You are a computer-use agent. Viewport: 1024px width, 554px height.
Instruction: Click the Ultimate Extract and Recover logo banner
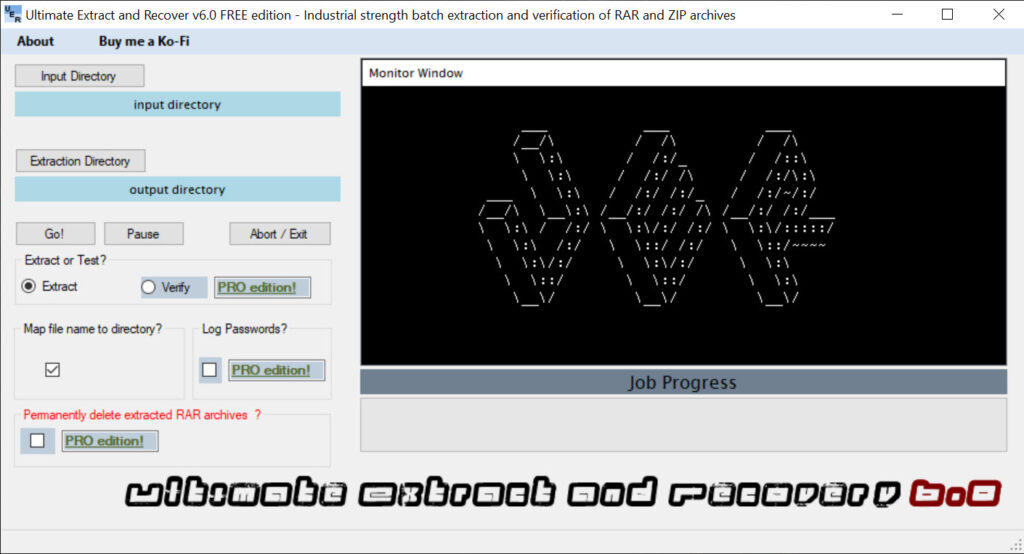pyautogui.click(x=563, y=493)
